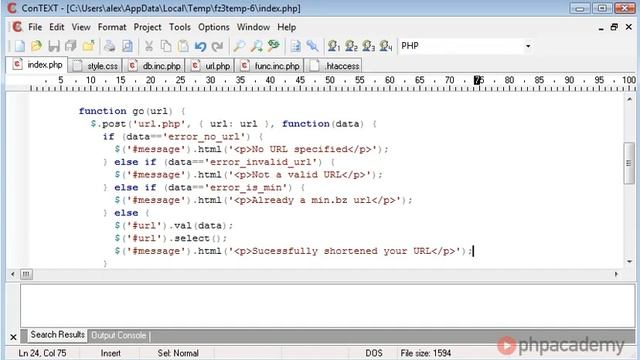Viewport: 640px width, 360px height.
Task: Open the View menu
Action: tap(81, 27)
